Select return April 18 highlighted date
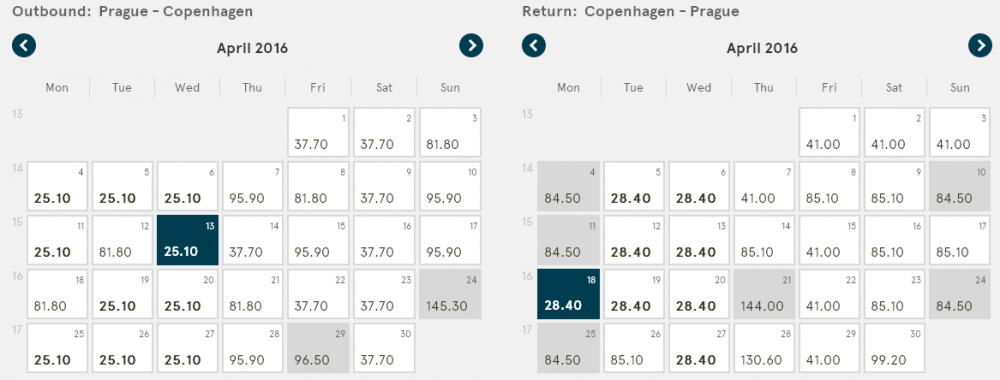This screenshot has height=380, width=1000. click(568, 294)
